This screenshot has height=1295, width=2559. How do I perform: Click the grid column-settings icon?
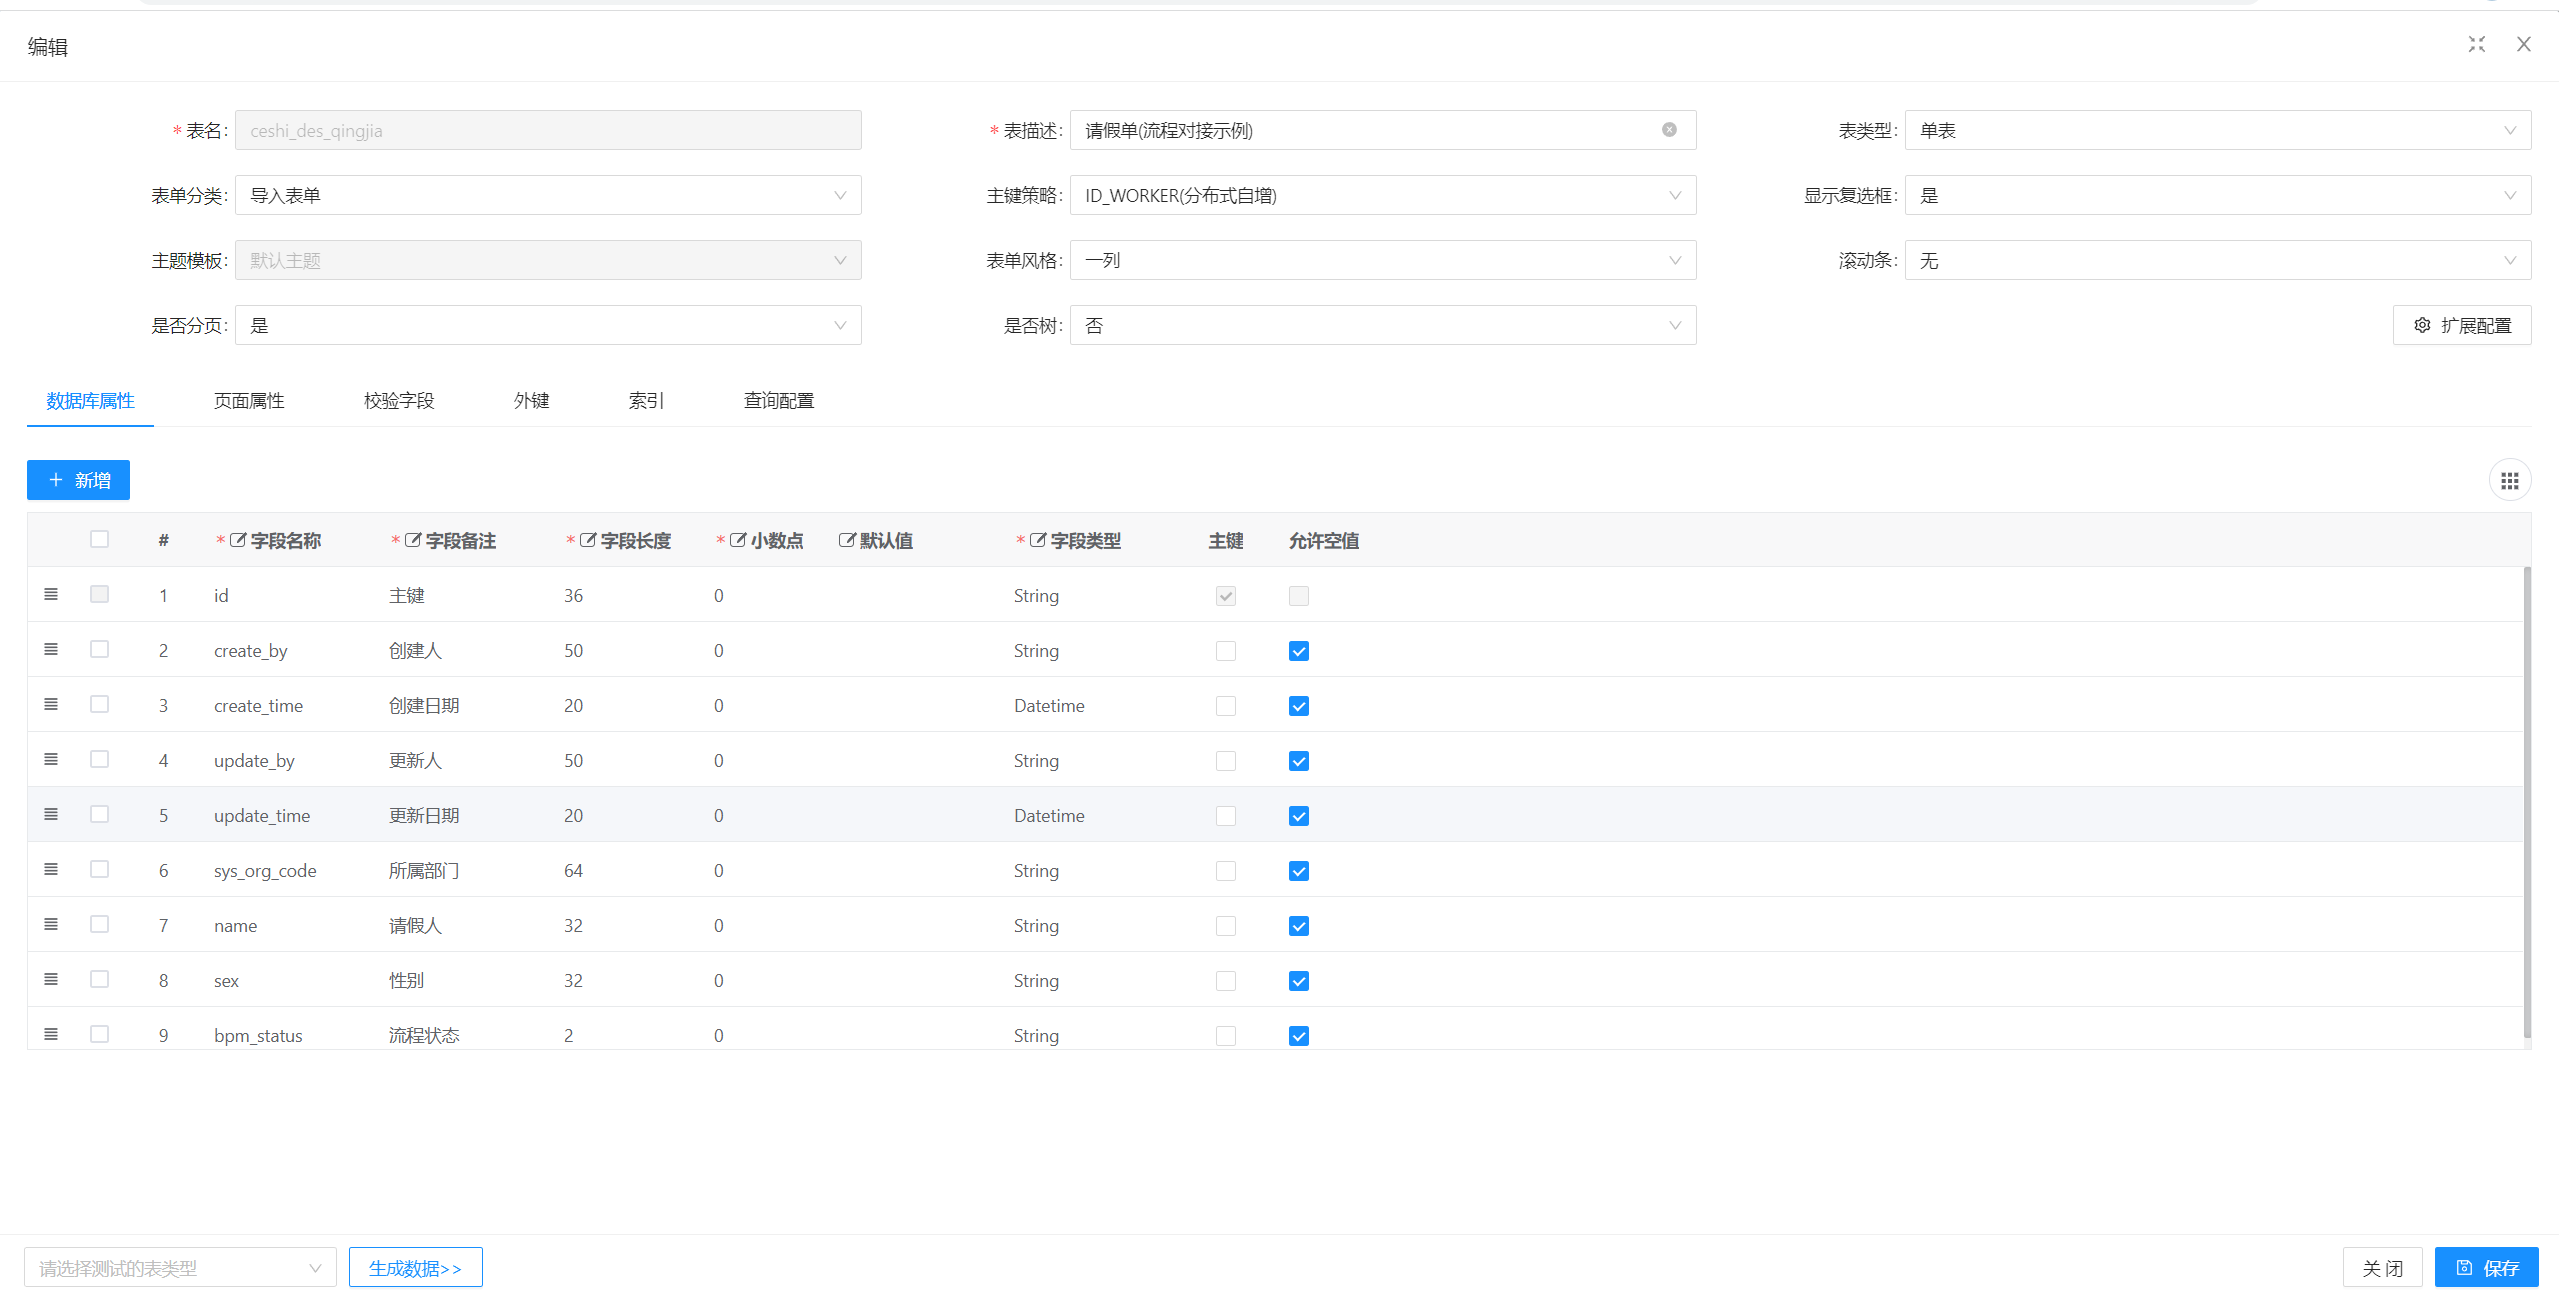2509,481
